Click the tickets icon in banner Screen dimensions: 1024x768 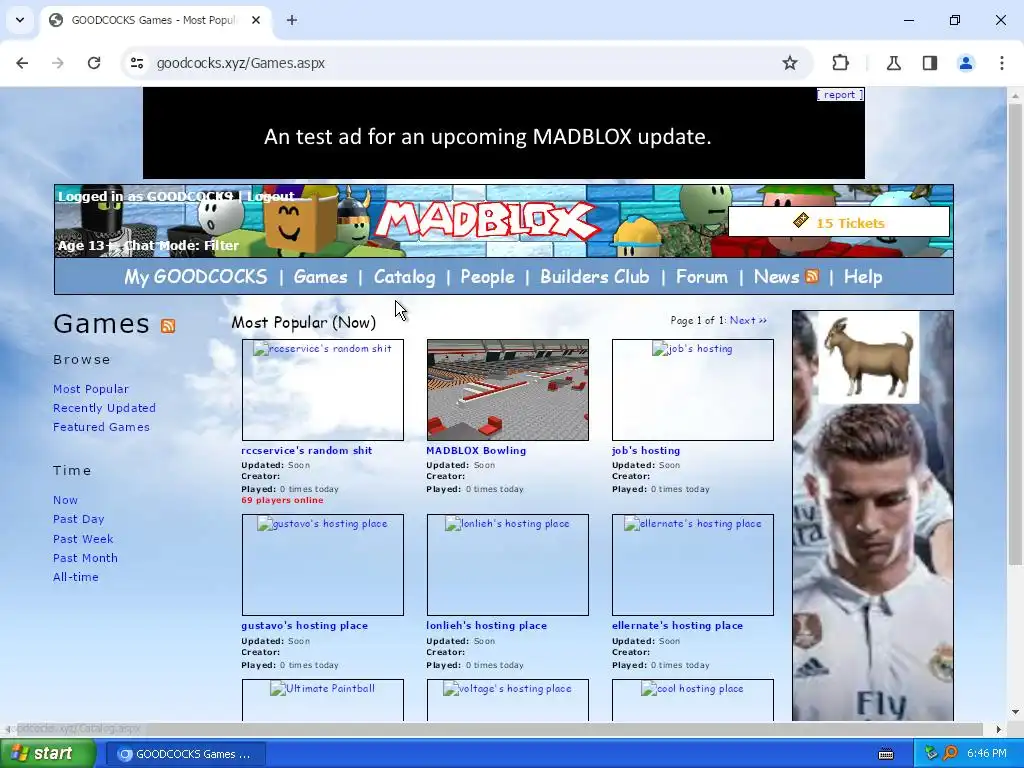(801, 221)
